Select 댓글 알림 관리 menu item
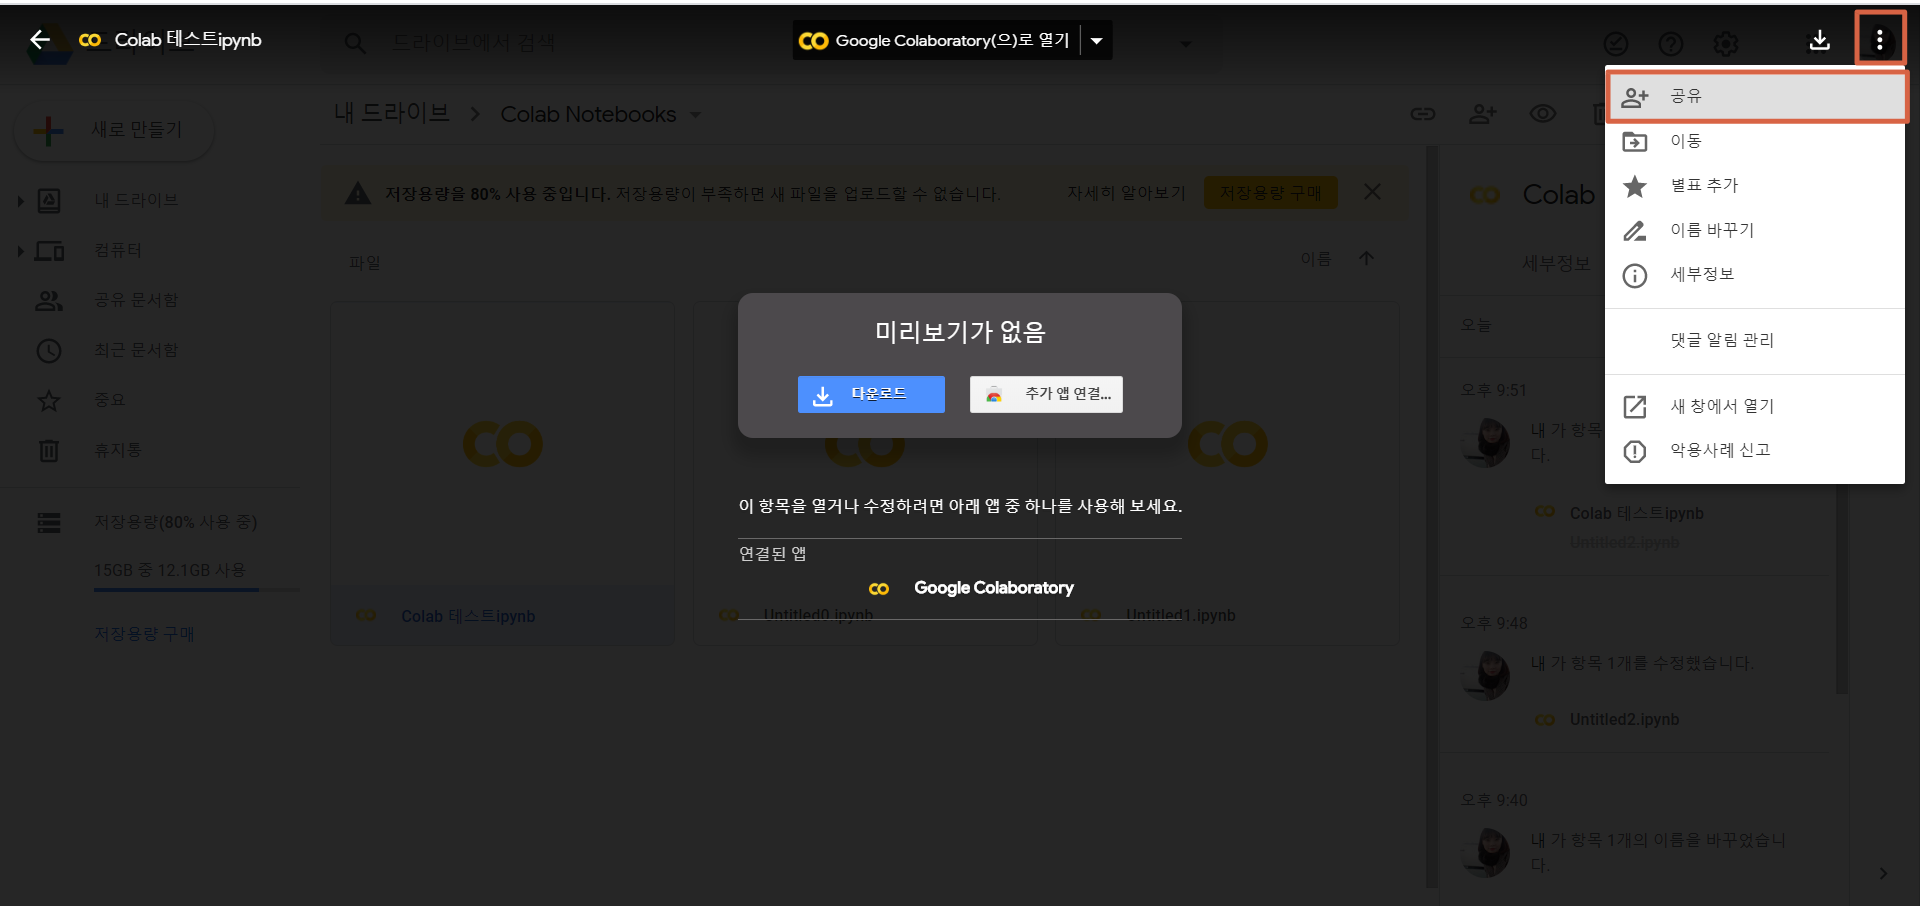The height and width of the screenshot is (906, 1926). (1756, 340)
